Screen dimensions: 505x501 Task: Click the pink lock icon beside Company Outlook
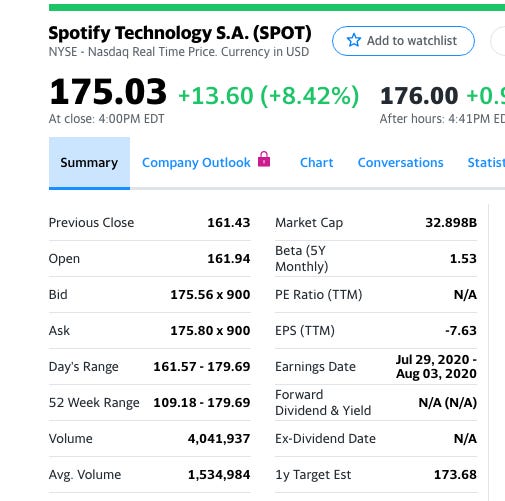click(264, 159)
